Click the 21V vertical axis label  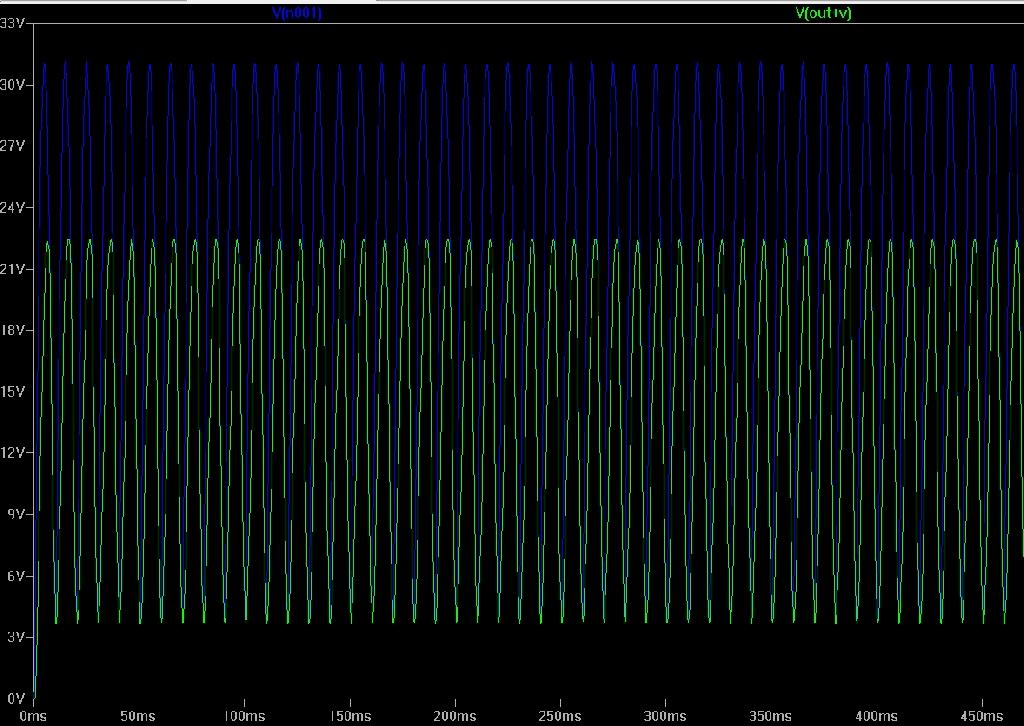click(12, 269)
